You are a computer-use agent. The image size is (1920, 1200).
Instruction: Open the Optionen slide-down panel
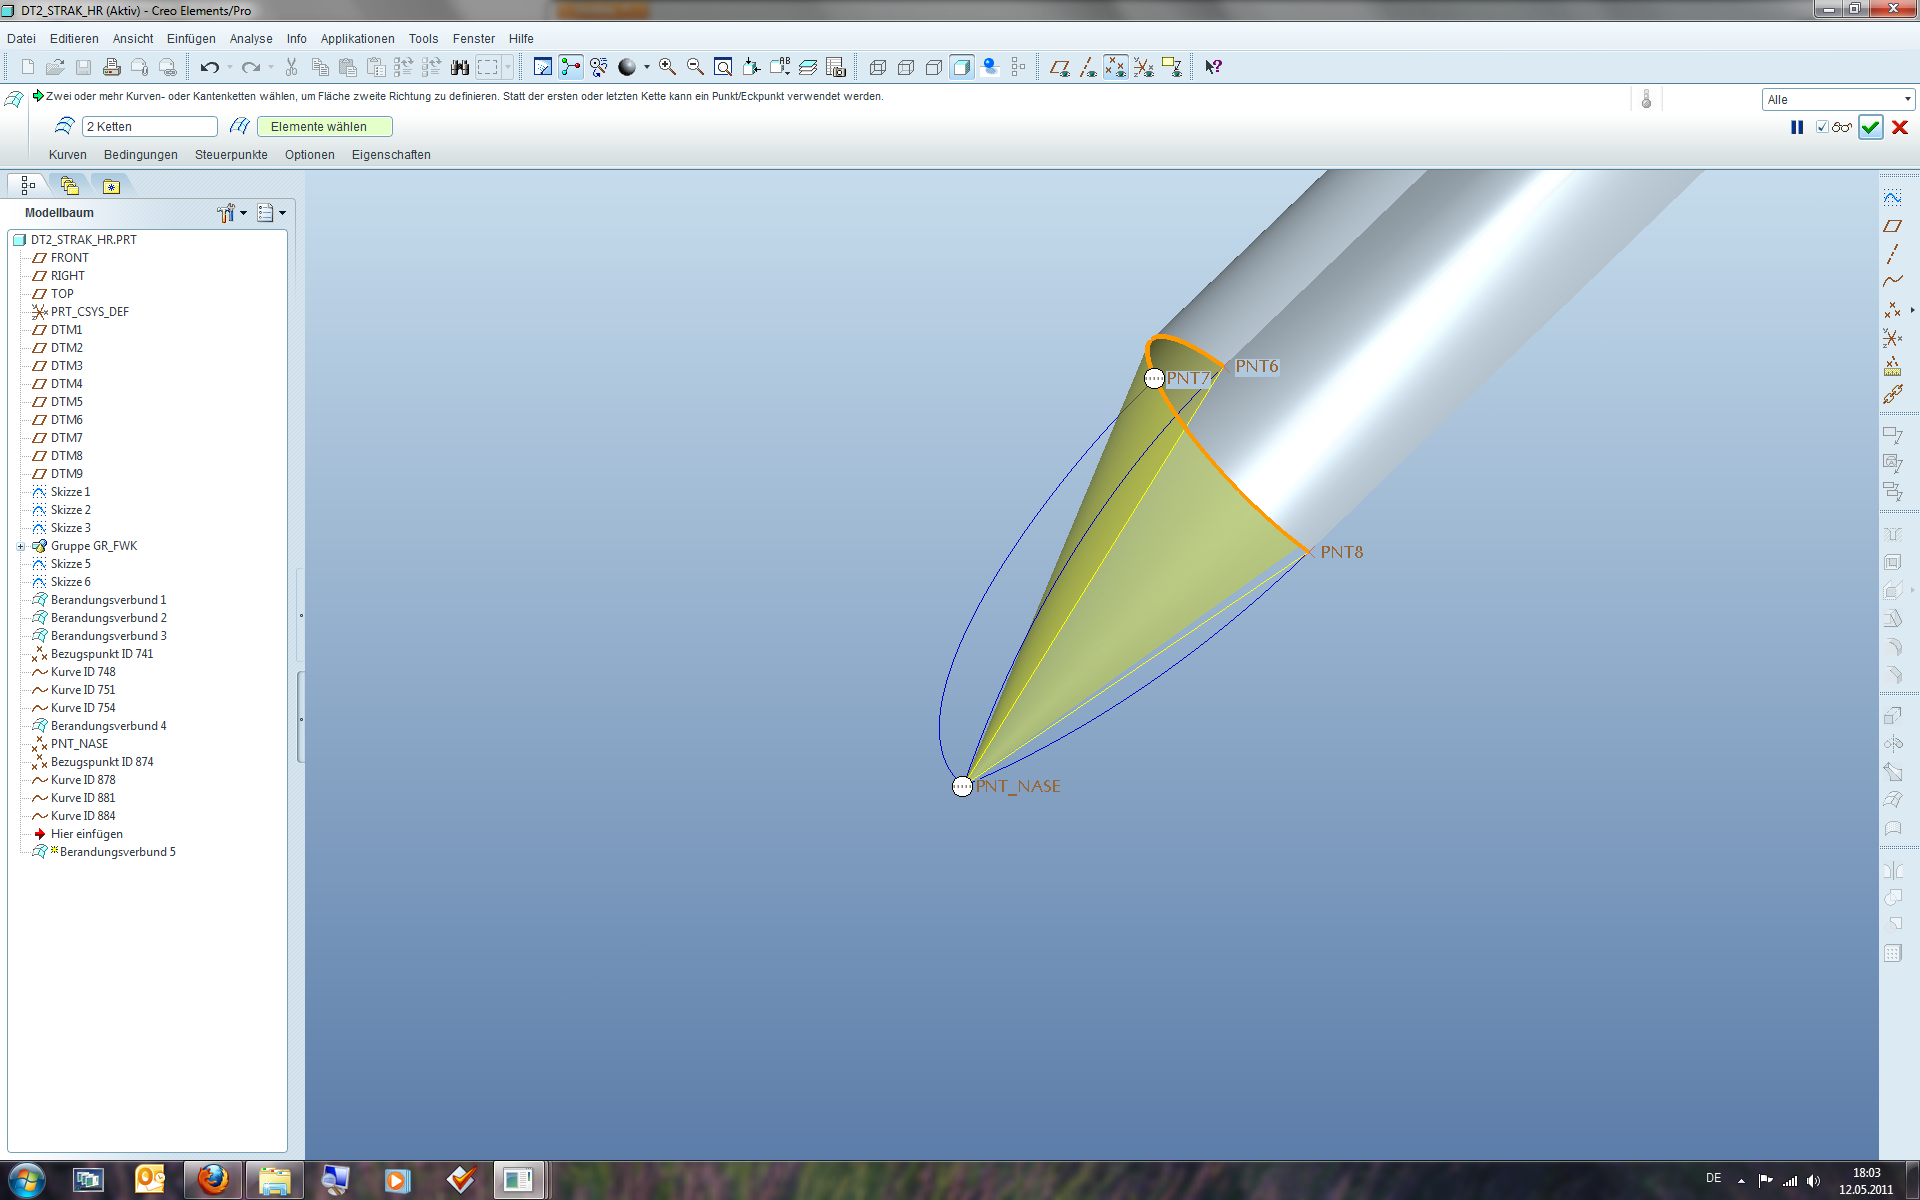tap(310, 155)
